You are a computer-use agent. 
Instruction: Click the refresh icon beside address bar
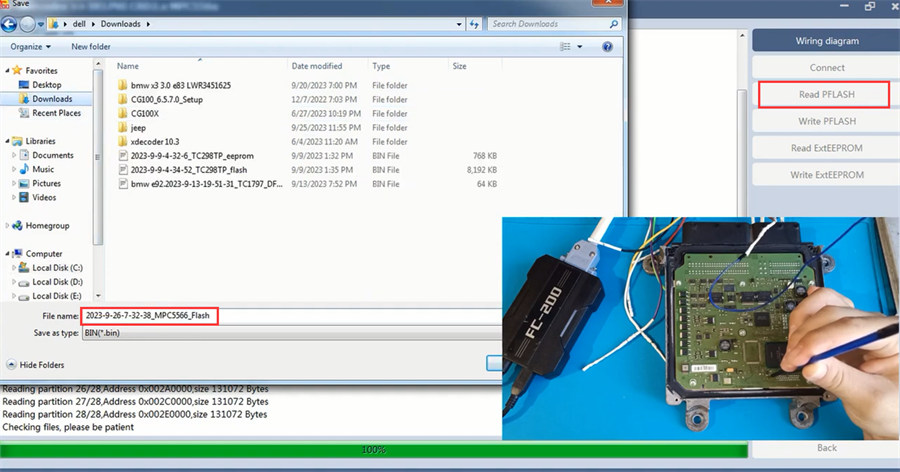[474, 24]
